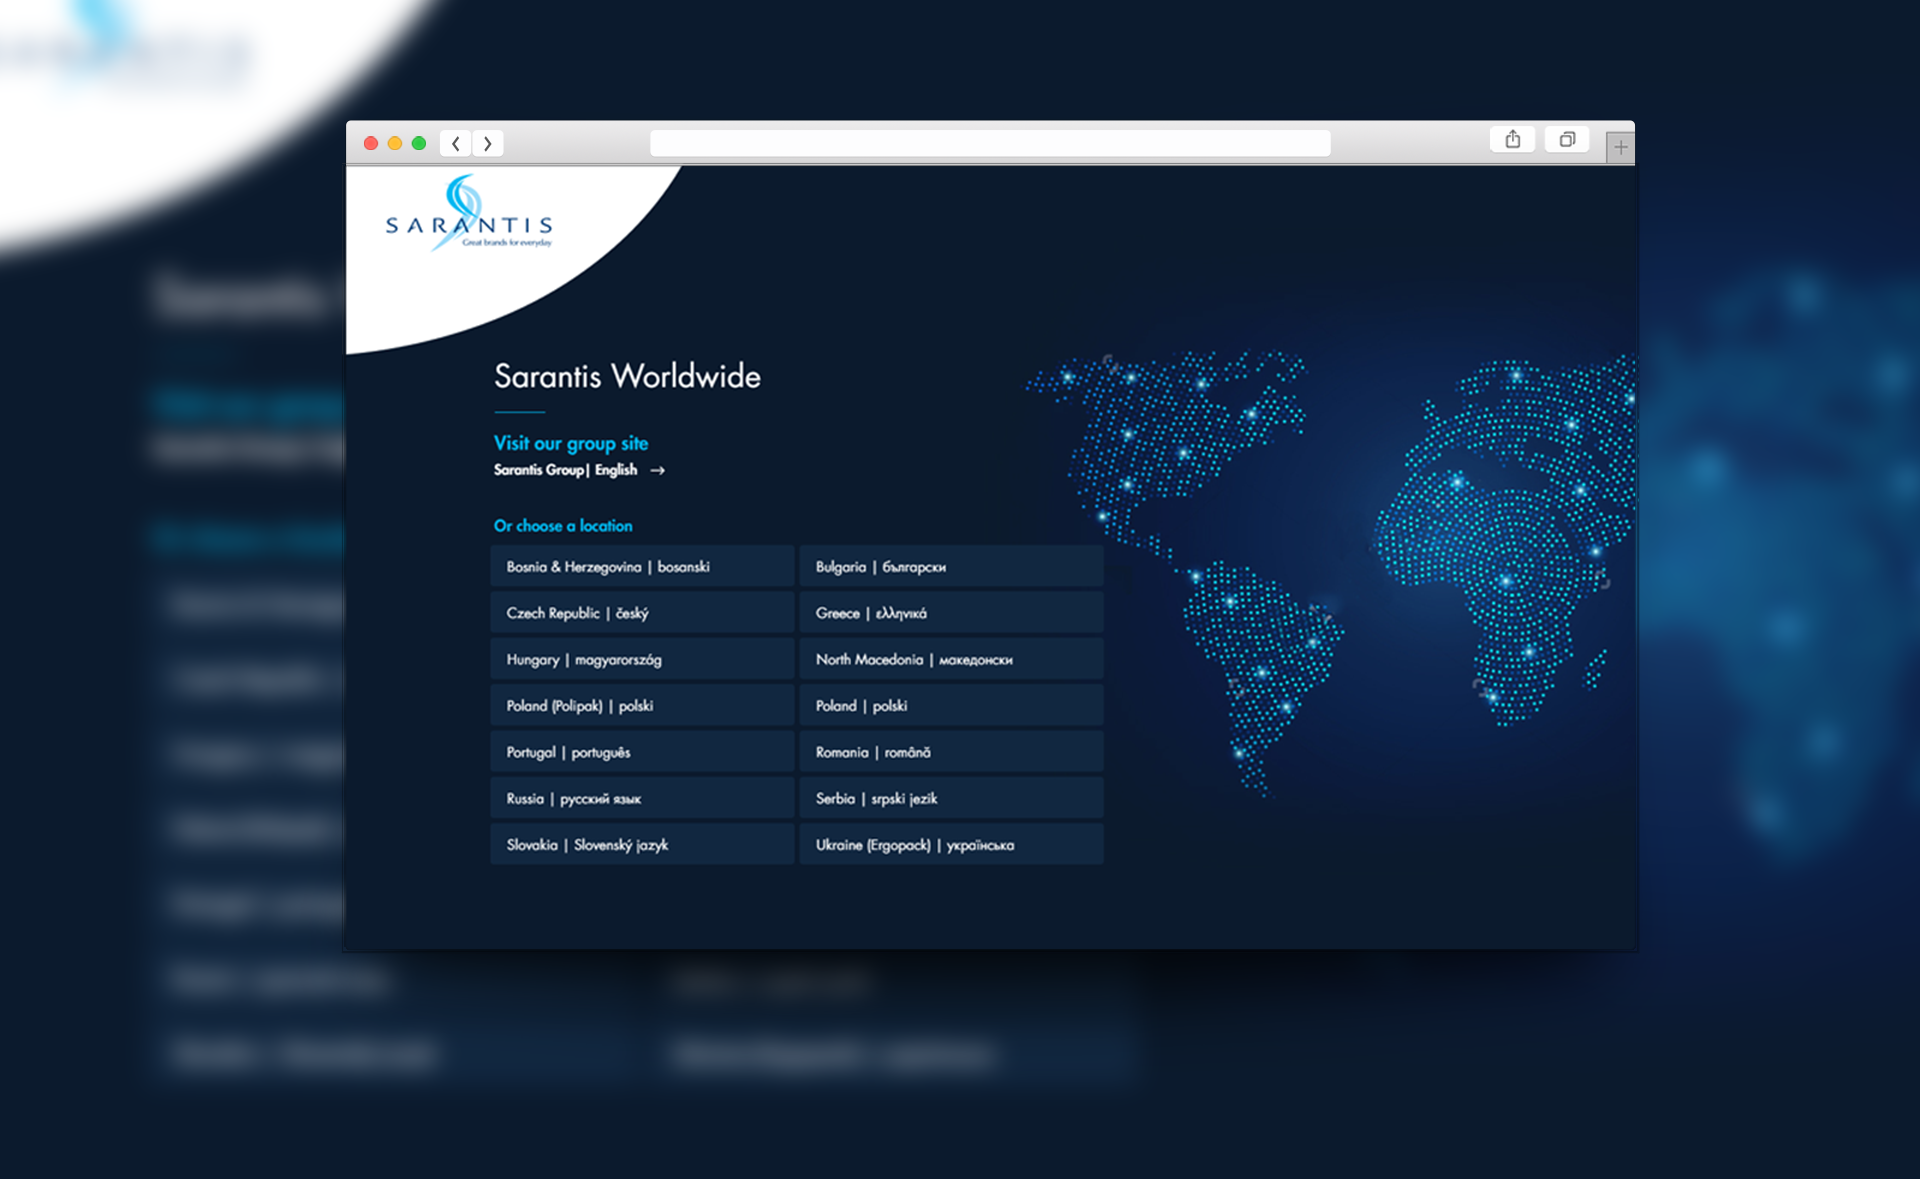Go forward with the browser forward arrow
1920x1179 pixels.
pos(488,144)
